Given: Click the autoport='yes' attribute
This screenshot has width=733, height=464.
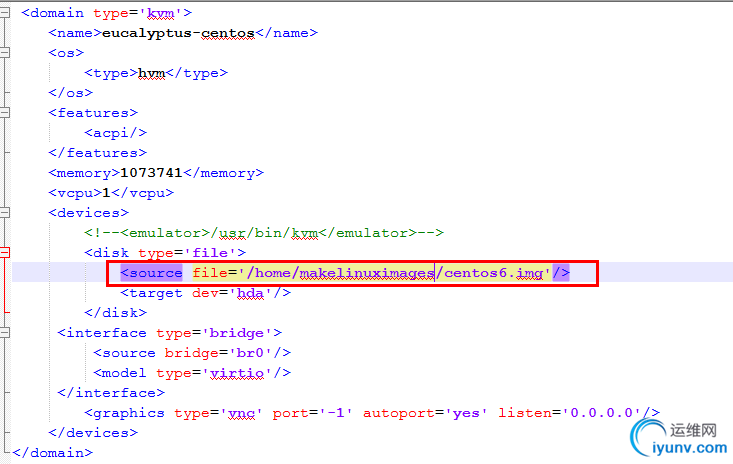Looking at the screenshot, I should pos(425,413).
